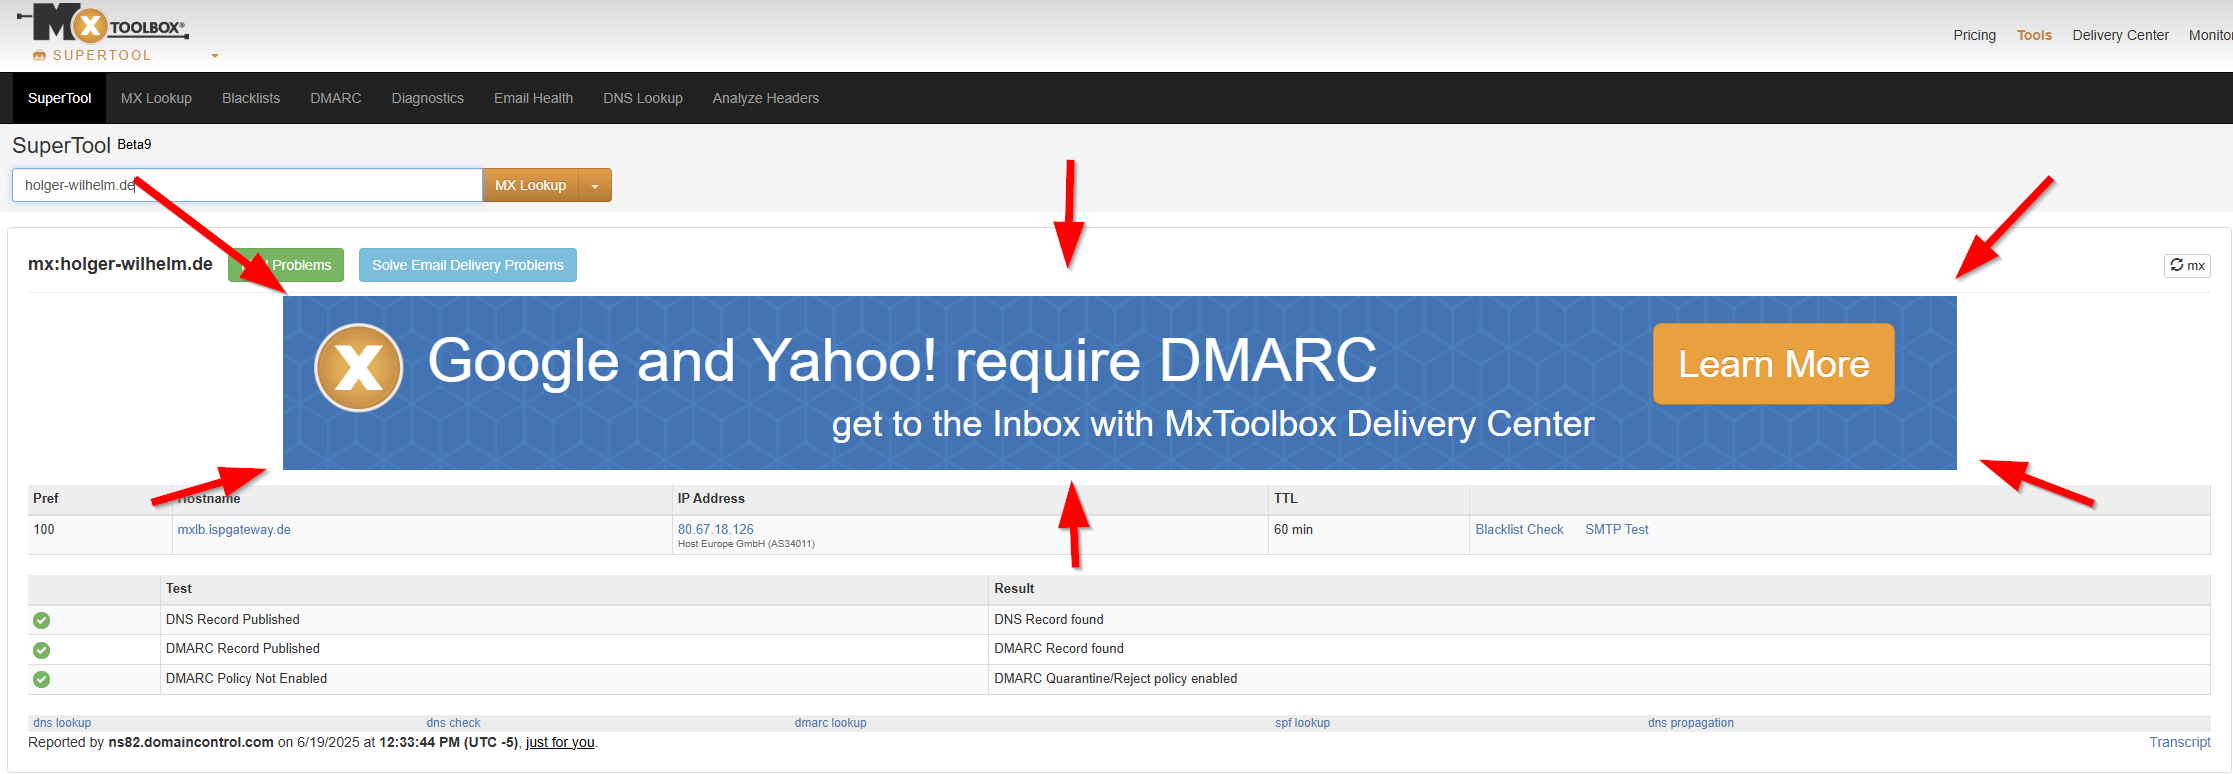Click Solve Email Delivery Problems button
This screenshot has height=774, width=2233.
tap(468, 265)
